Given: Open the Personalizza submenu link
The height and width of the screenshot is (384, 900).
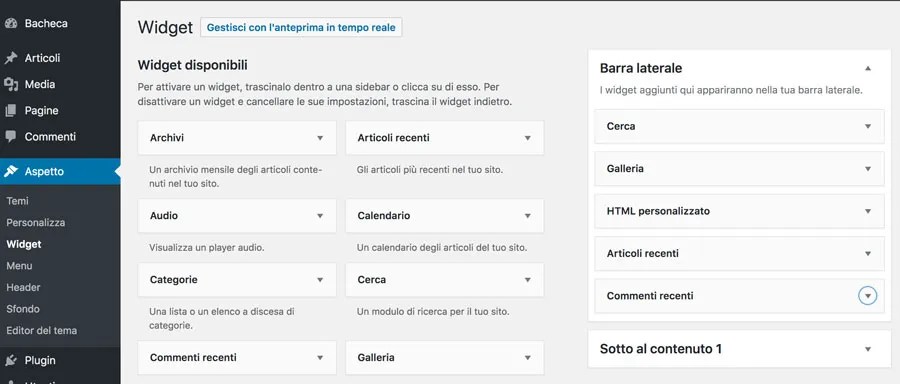Looking at the screenshot, I should click(x=36, y=222).
